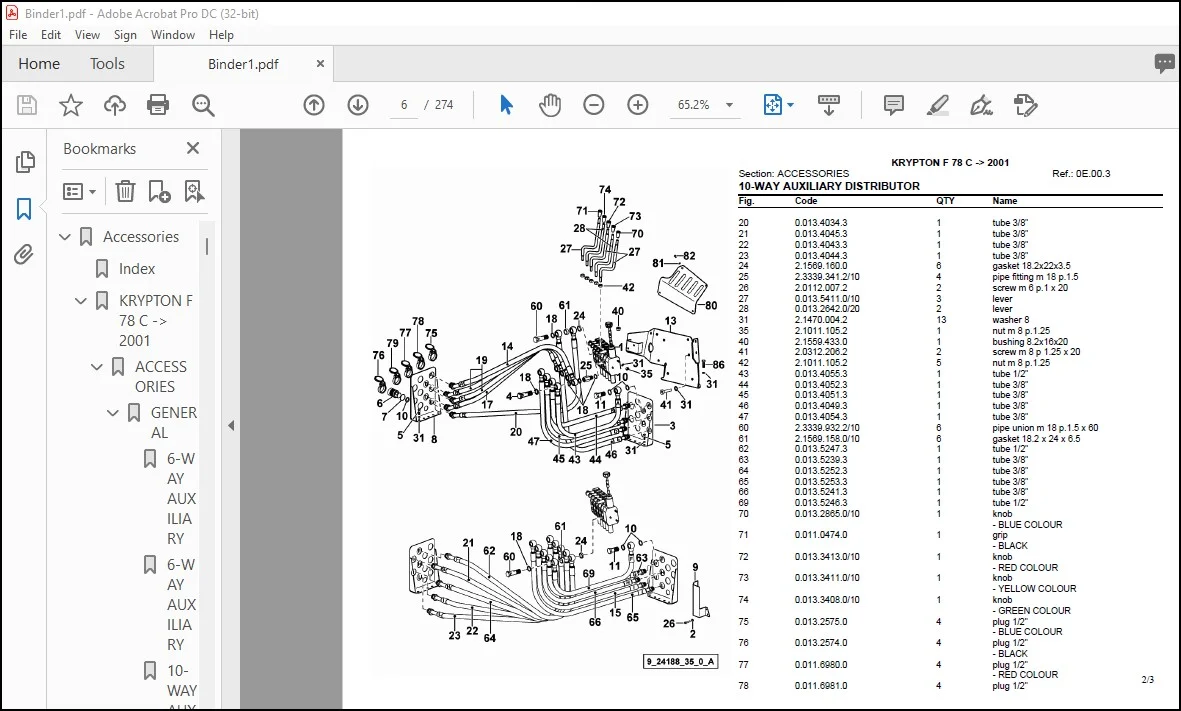Collapse the ACCESSORIES sub-bookmark
The width and height of the screenshot is (1181, 711).
96,368
